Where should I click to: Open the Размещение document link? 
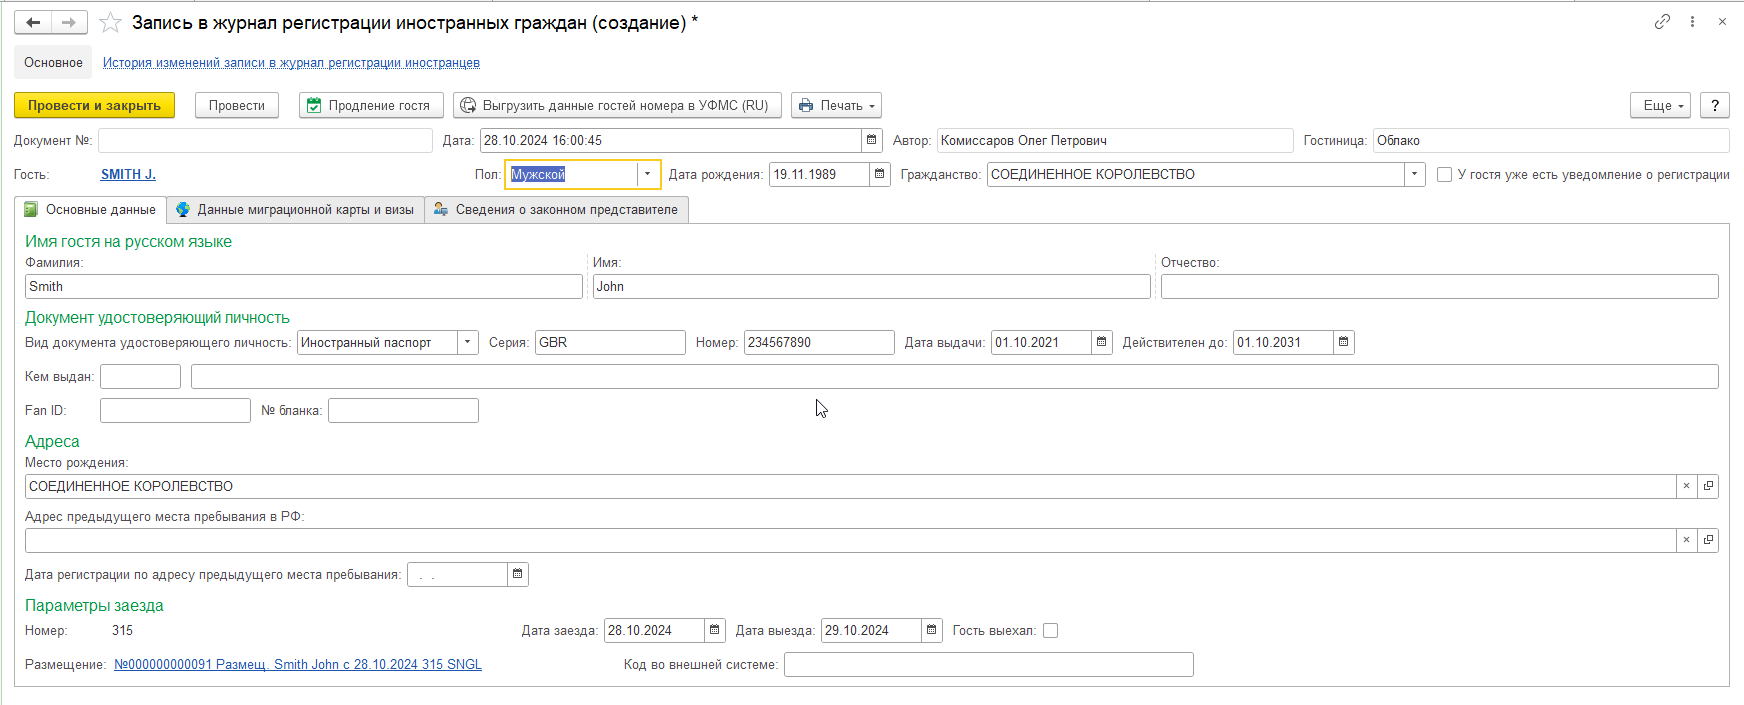pos(298,664)
